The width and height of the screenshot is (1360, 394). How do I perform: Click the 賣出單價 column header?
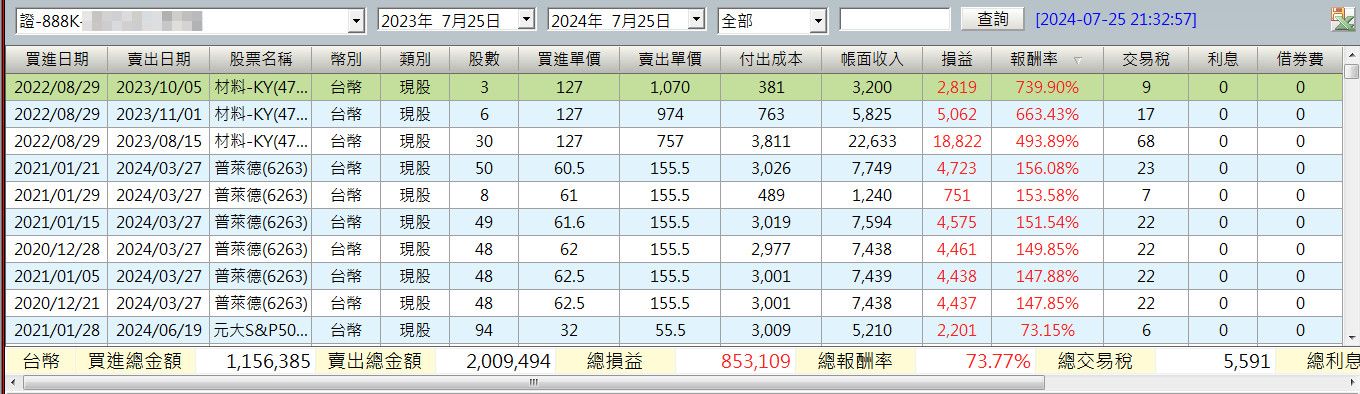(x=670, y=60)
